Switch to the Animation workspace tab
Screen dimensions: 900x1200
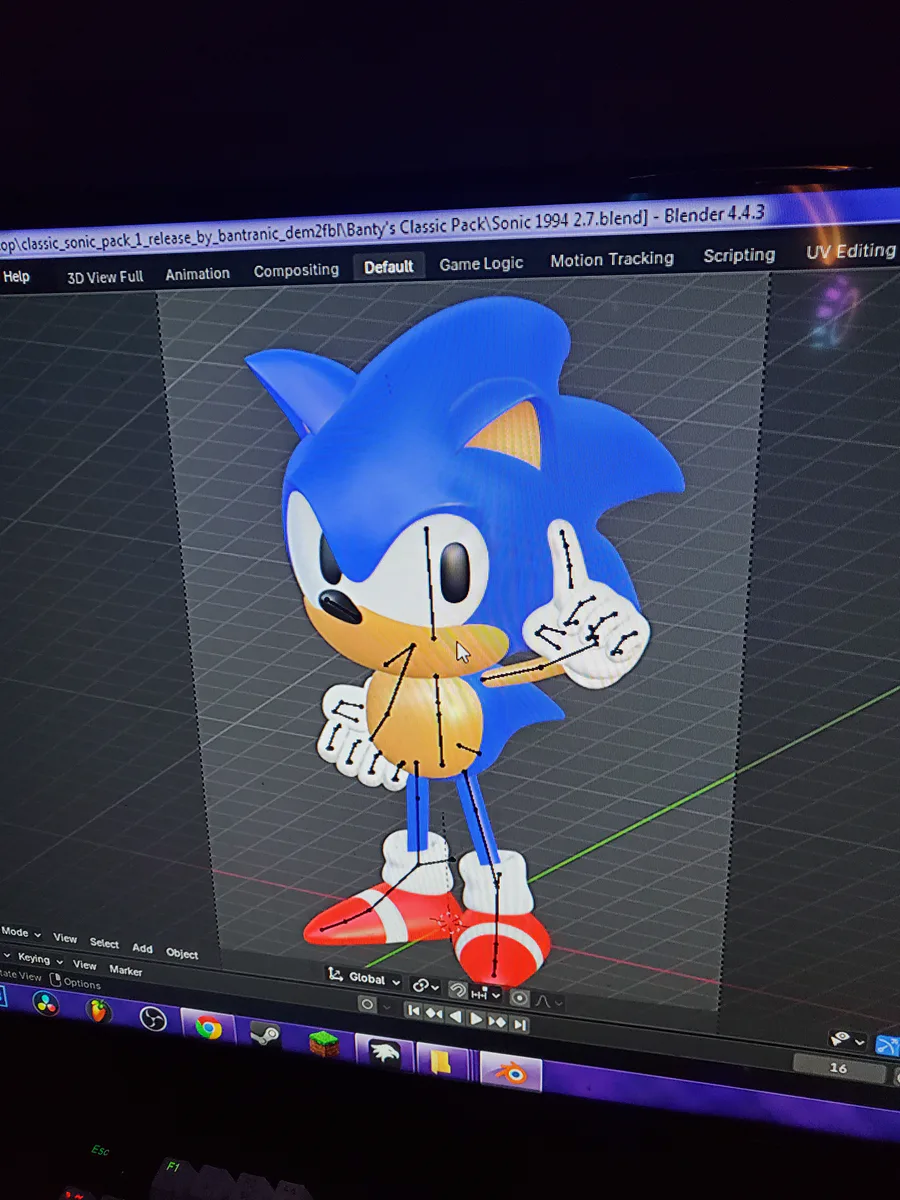click(197, 274)
